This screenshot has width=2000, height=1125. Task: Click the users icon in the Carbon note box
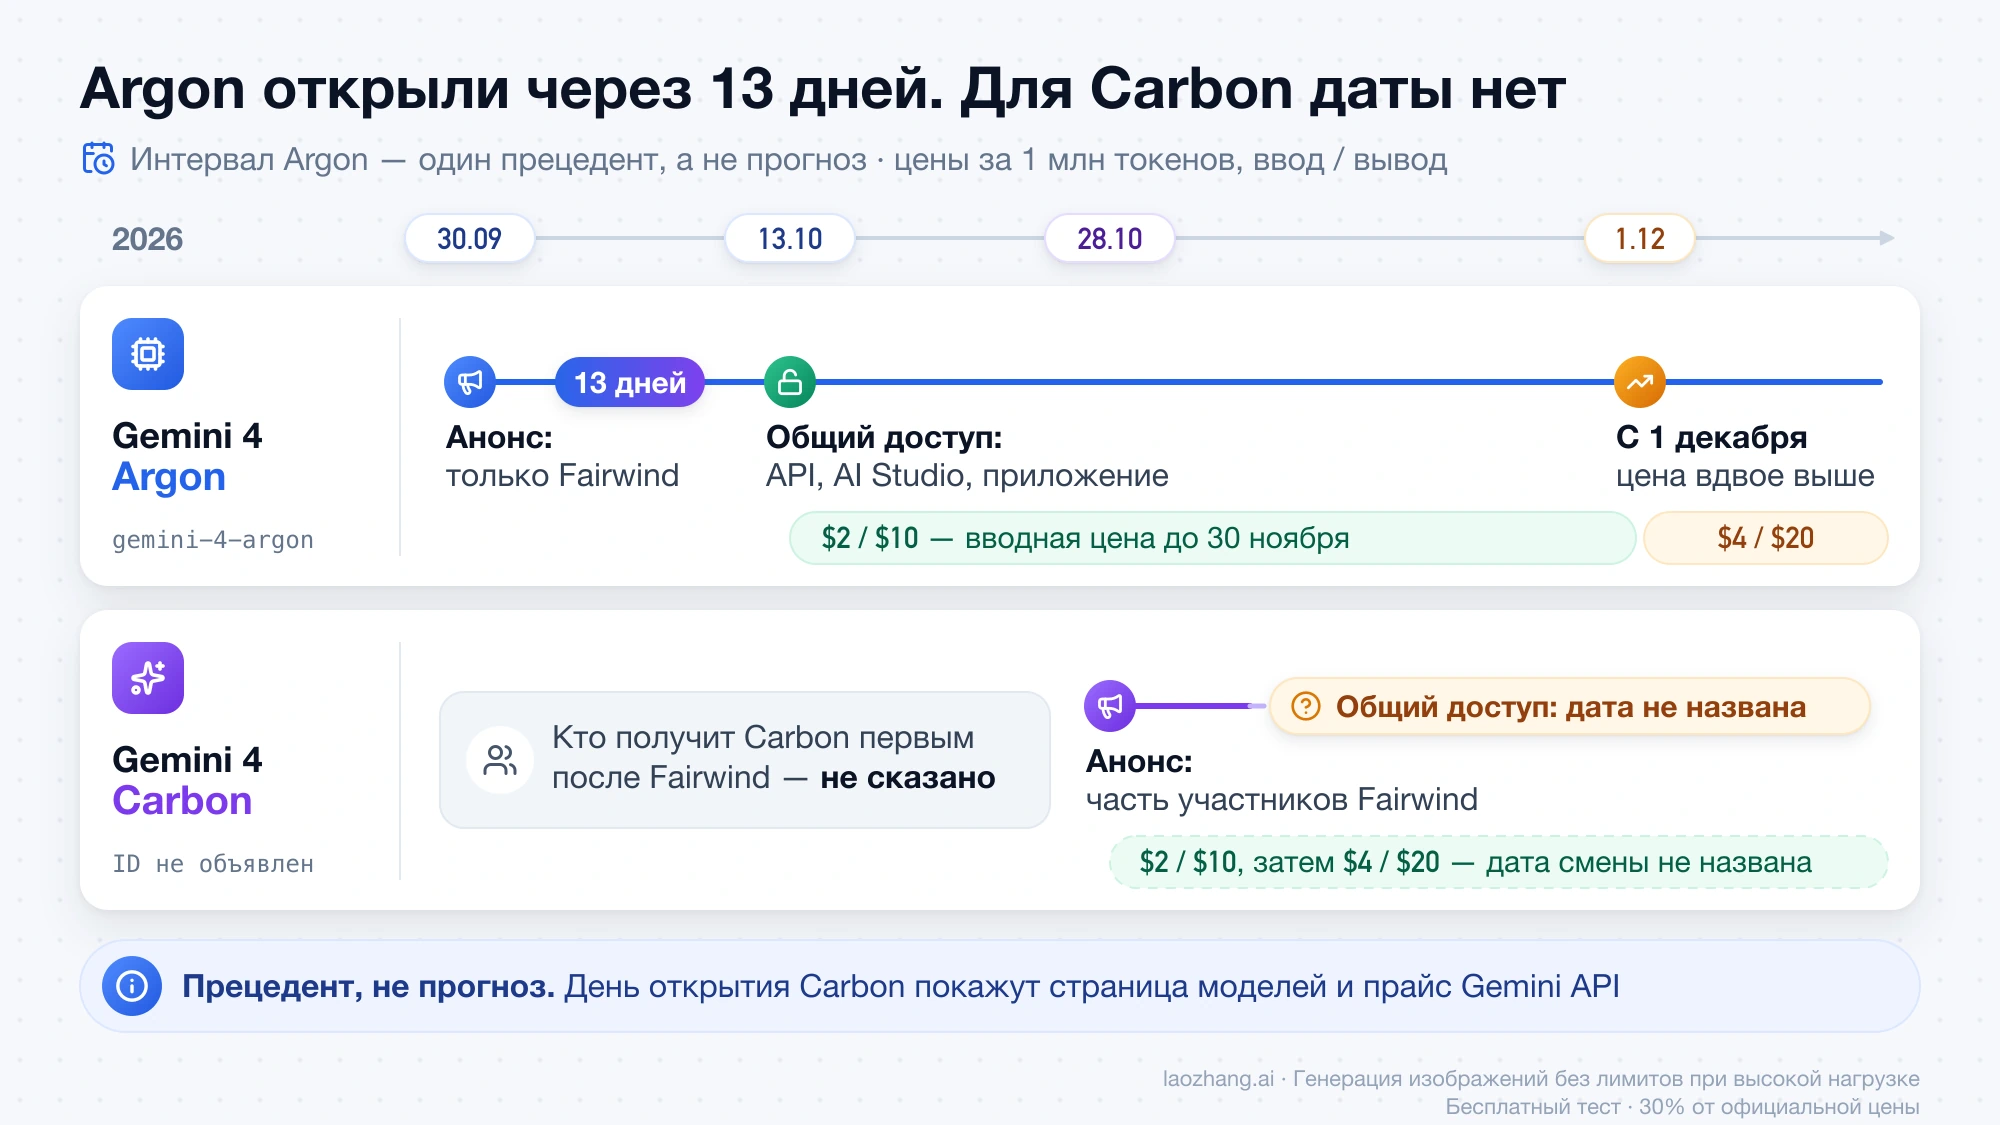pyautogui.click(x=500, y=760)
